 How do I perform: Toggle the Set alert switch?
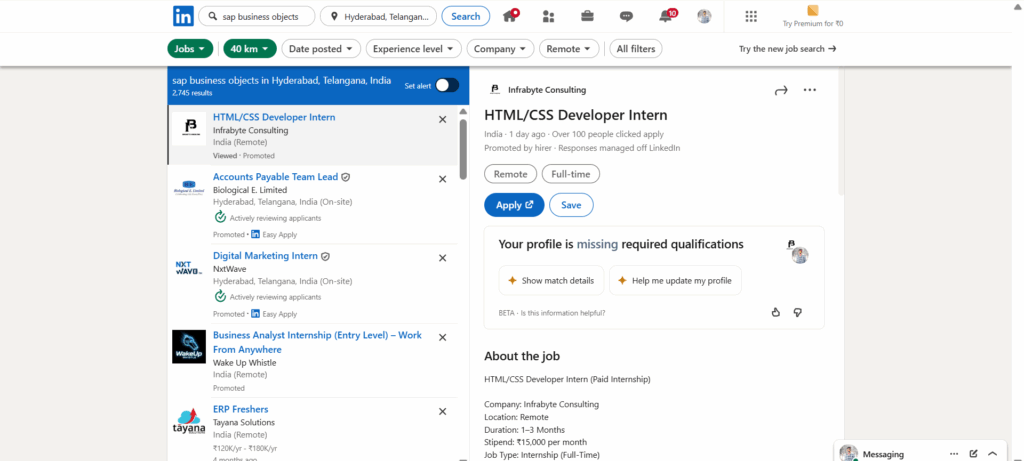447,86
